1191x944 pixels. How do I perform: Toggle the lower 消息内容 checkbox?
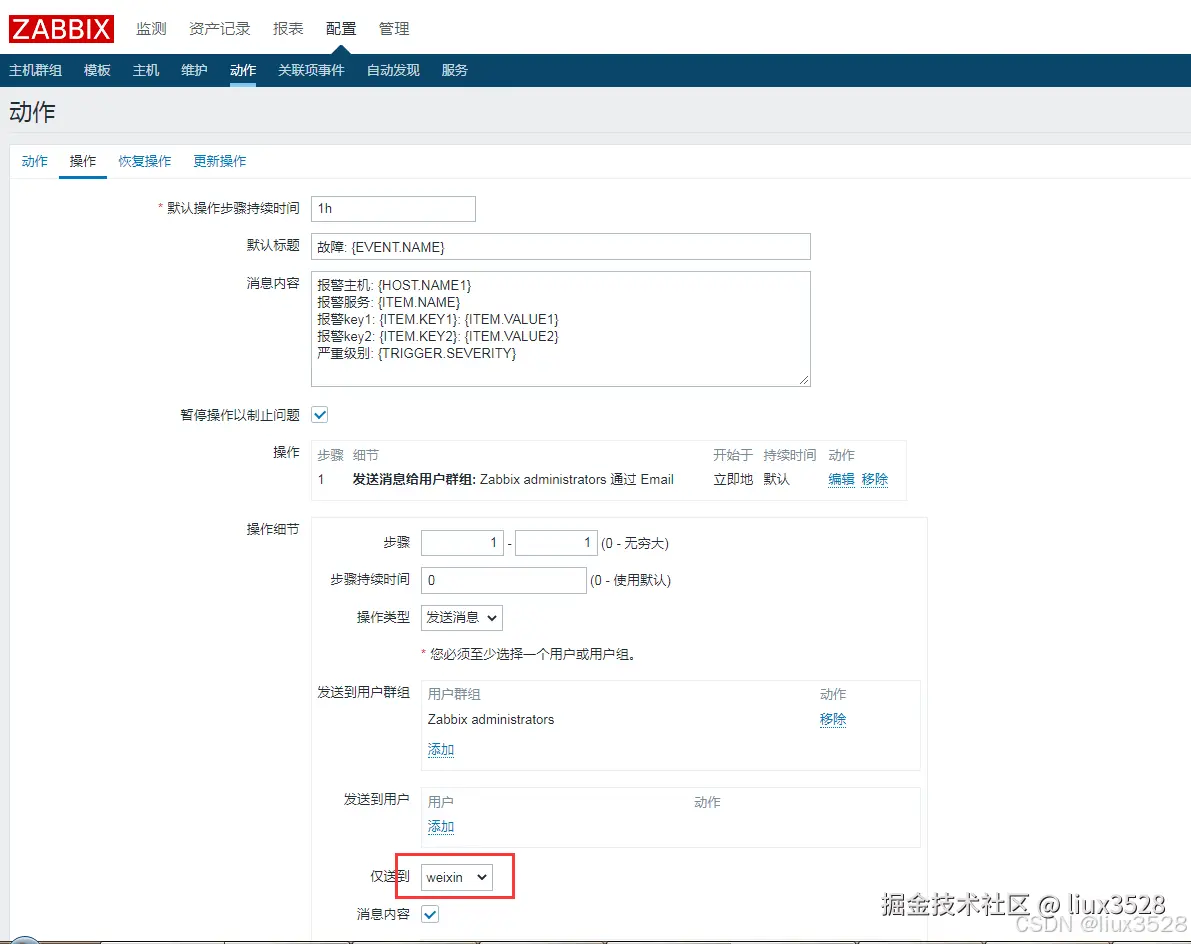[x=430, y=914]
